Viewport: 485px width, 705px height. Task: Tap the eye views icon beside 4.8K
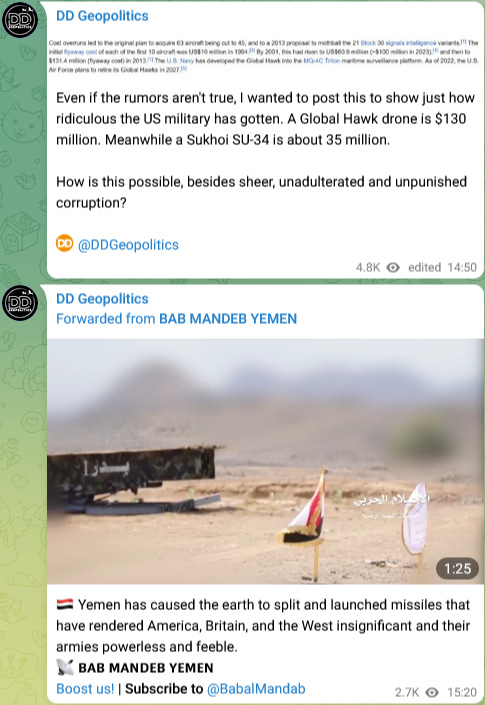point(393,268)
